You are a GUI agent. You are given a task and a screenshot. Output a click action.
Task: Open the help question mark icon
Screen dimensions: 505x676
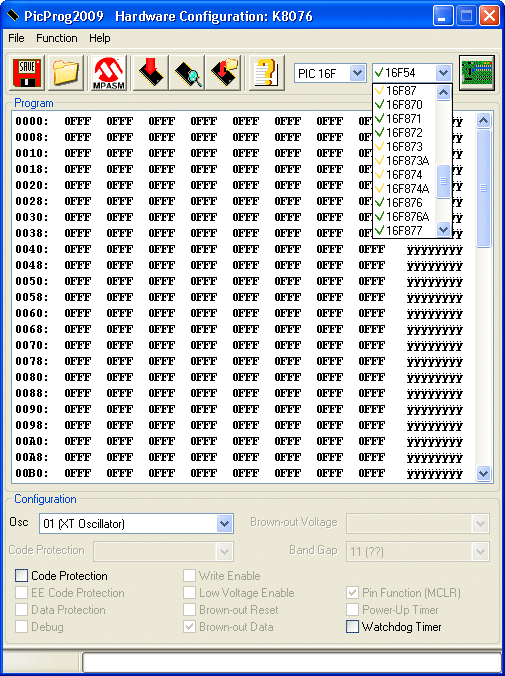[267, 73]
